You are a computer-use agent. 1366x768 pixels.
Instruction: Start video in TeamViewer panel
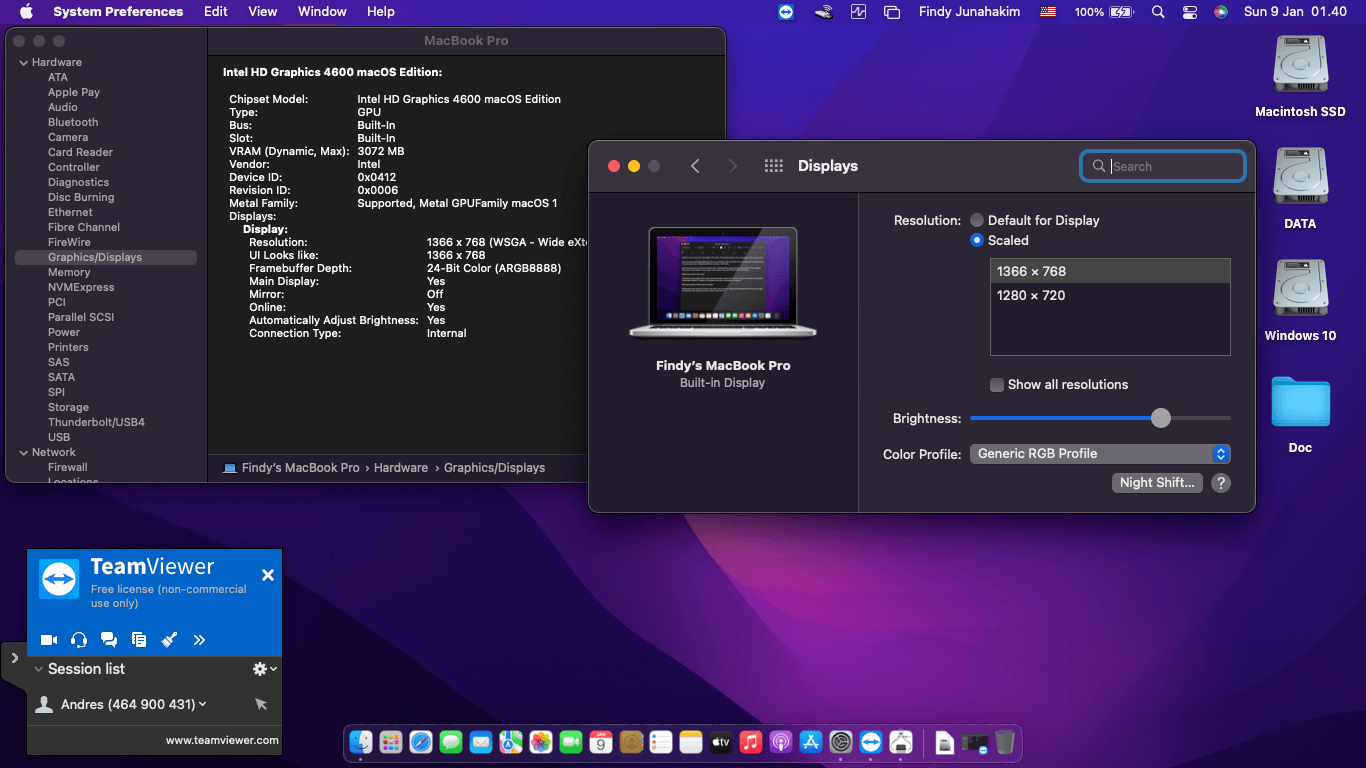point(48,640)
